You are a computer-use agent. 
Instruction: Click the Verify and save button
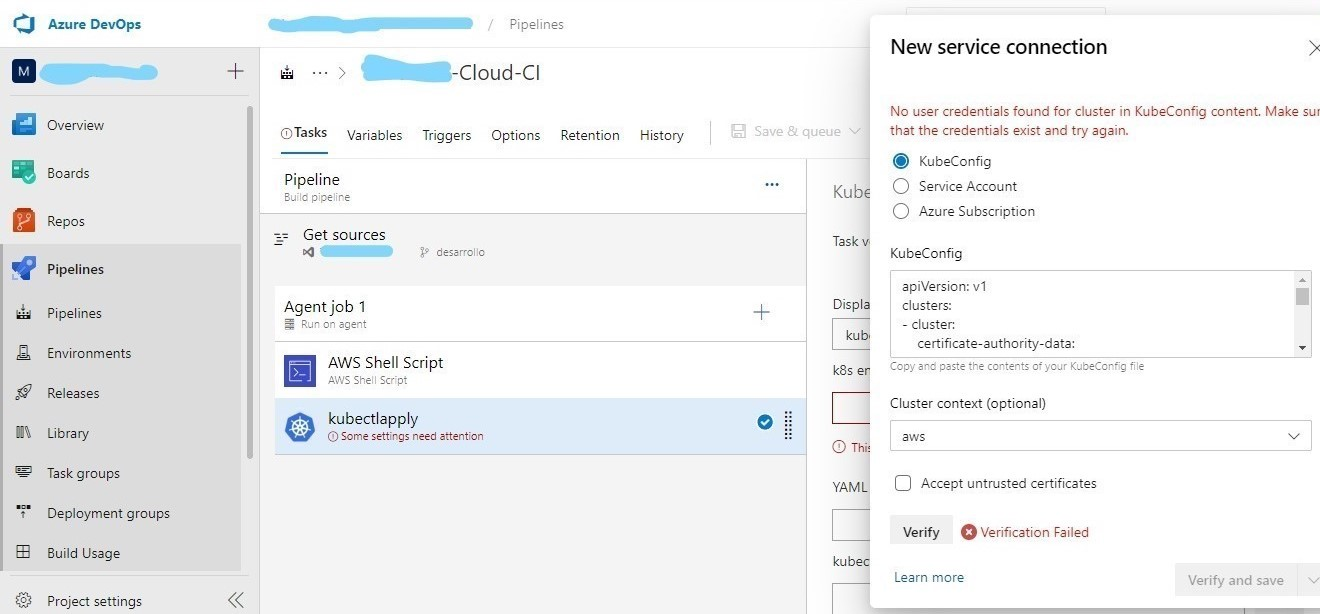coord(1235,580)
